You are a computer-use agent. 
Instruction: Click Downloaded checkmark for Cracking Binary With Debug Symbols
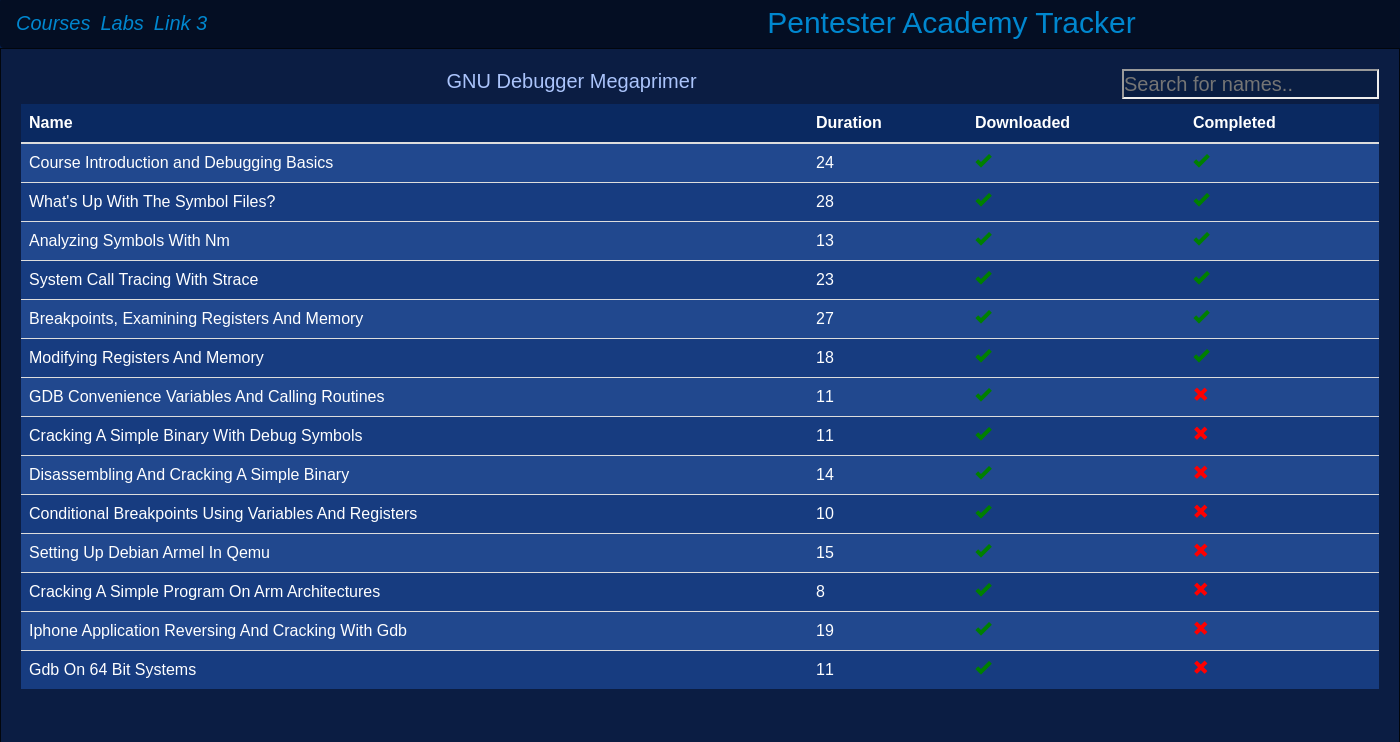tap(983, 434)
